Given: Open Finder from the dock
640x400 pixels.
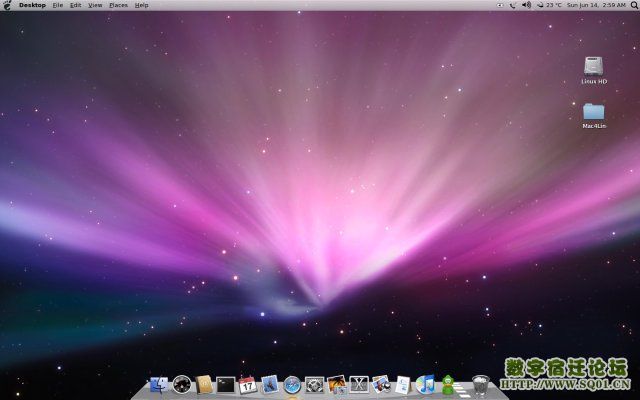Looking at the screenshot, I should tap(159, 384).
